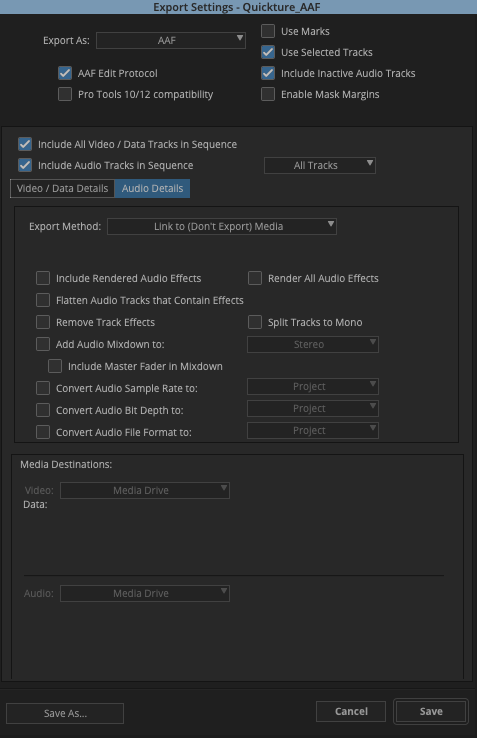The height and width of the screenshot is (738, 477).
Task: Enable the Use Marks checkbox
Action: tap(268, 31)
